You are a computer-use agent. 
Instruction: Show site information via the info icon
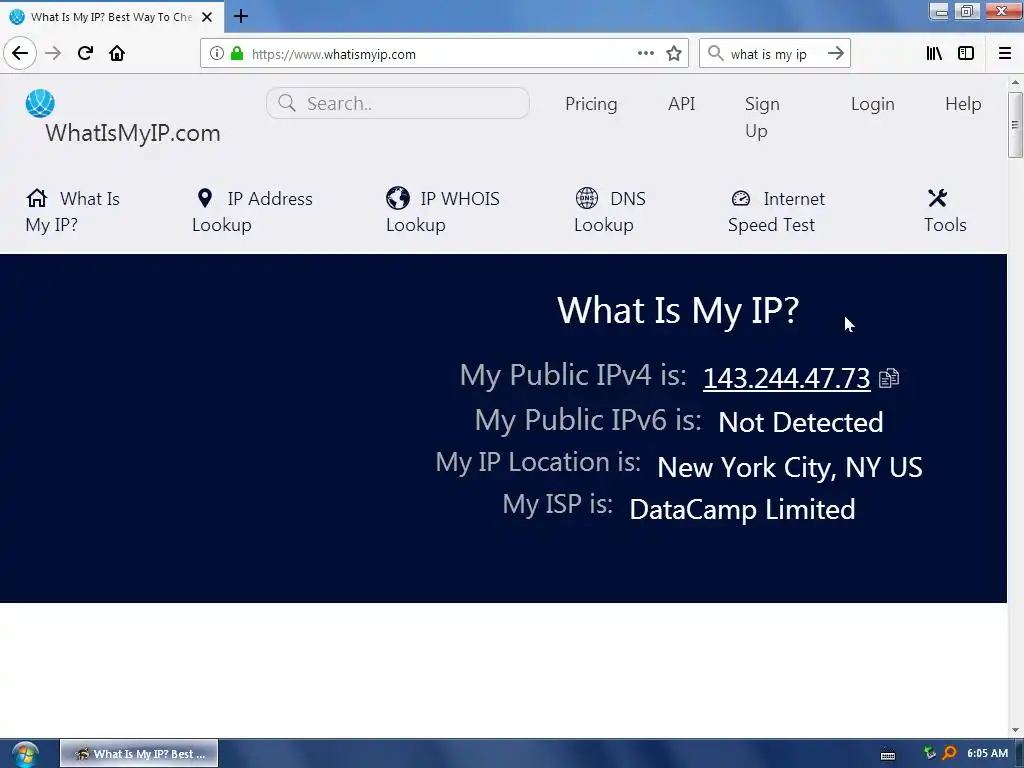(217, 54)
